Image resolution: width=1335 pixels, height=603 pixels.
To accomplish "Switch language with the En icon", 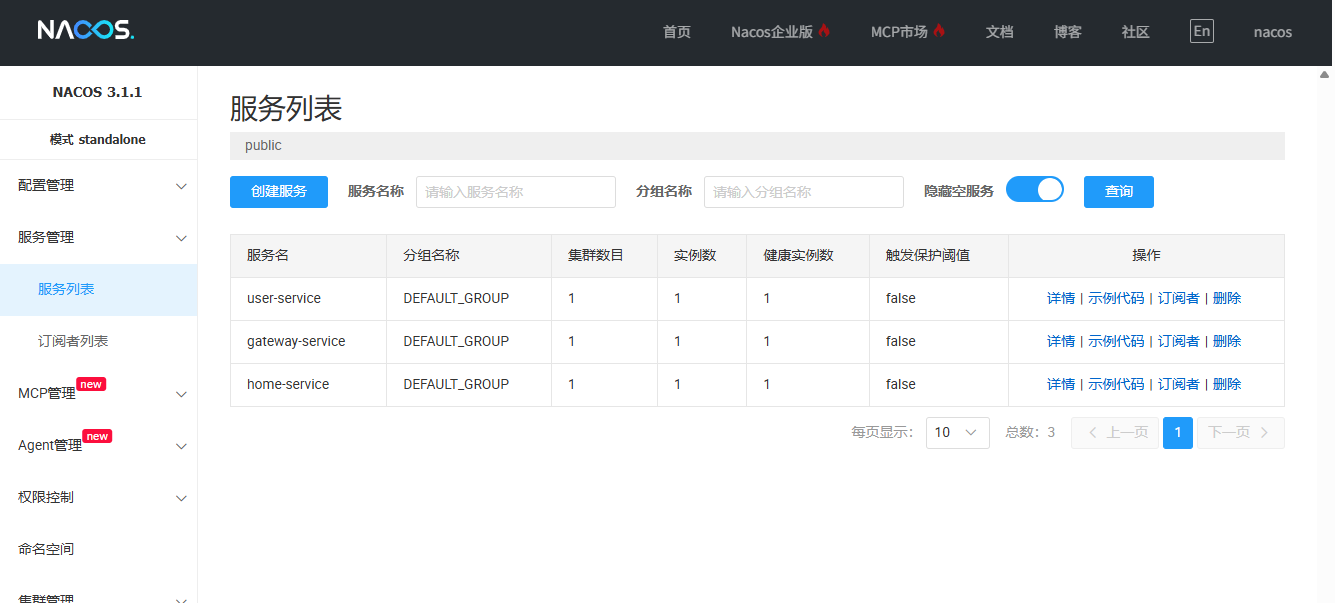I will 1201,31.
